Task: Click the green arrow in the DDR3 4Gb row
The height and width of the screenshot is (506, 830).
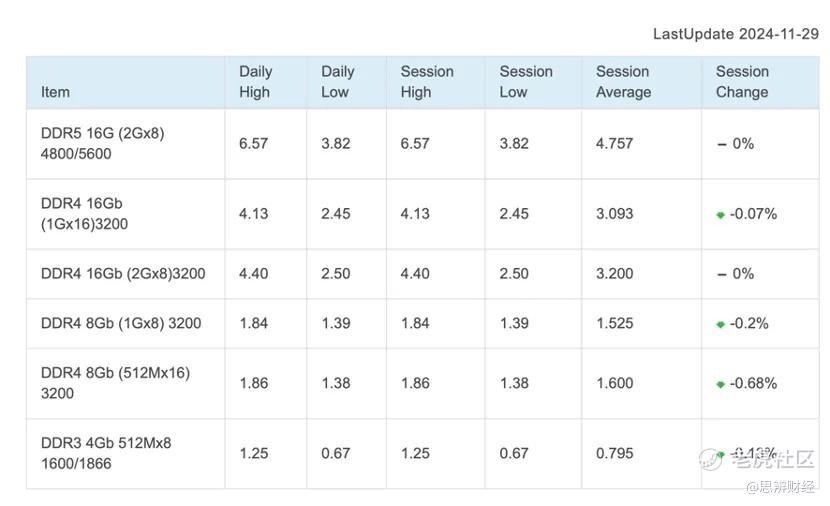Action: [x=720, y=454]
